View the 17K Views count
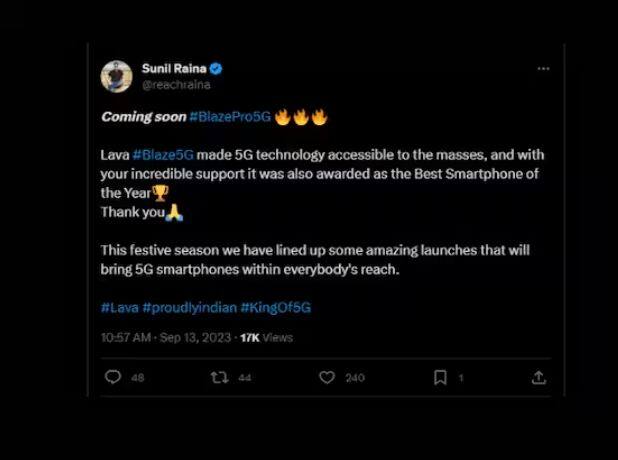The height and width of the screenshot is (460, 618). [x=267, y=338]
